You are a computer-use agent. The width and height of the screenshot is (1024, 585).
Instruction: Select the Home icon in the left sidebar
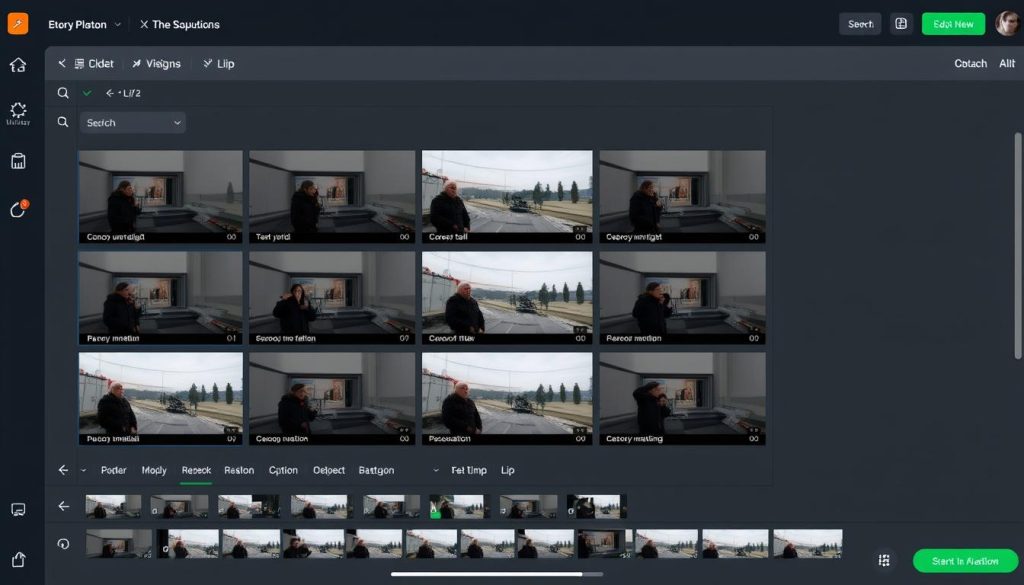click(19, 64)
